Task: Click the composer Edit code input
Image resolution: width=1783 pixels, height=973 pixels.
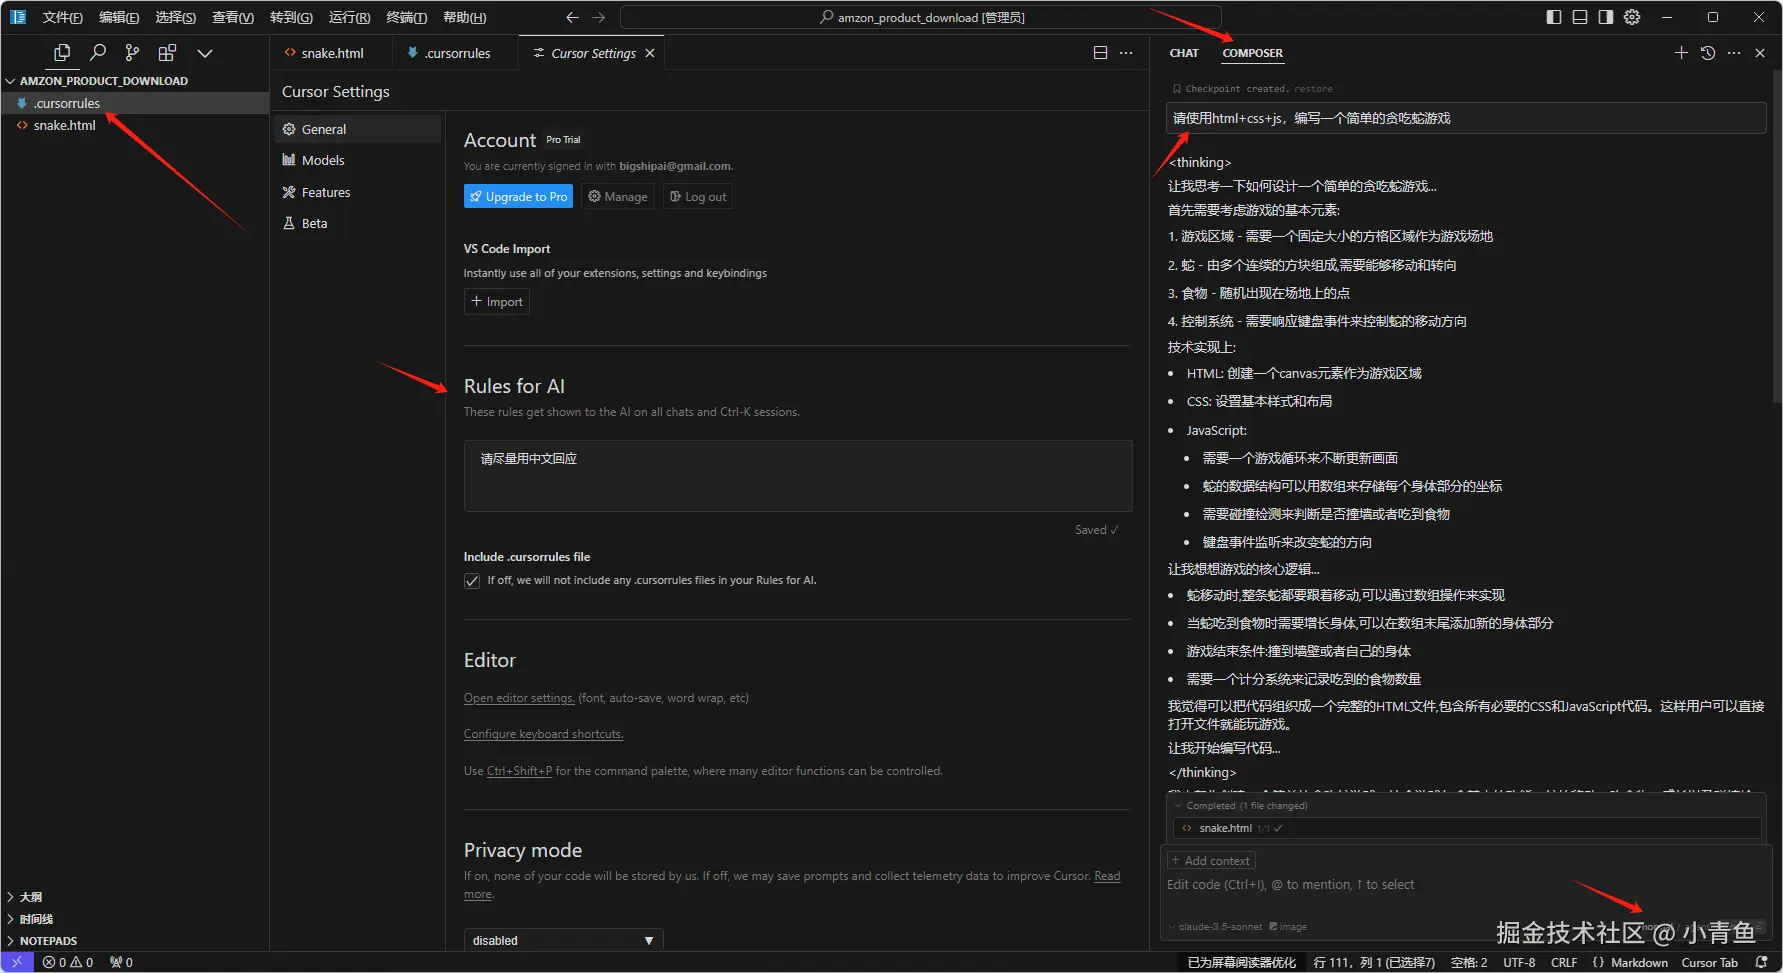Action: pyautogui.click(x=1464, y=885)
